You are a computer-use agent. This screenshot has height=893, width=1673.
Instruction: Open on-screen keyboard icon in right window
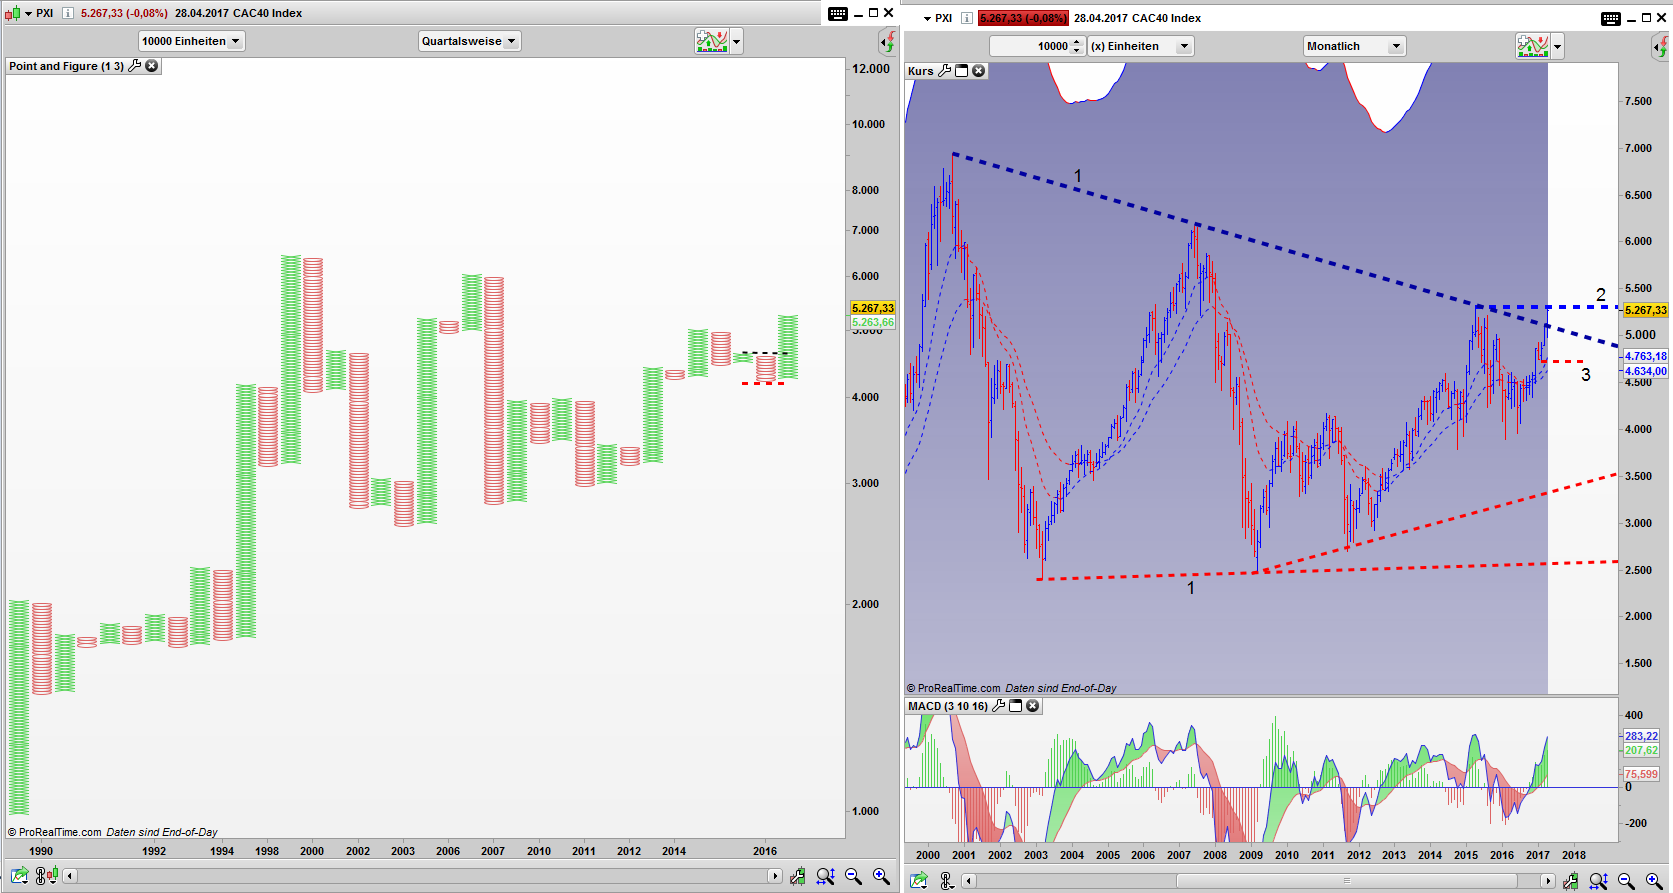pos(1611,18)
